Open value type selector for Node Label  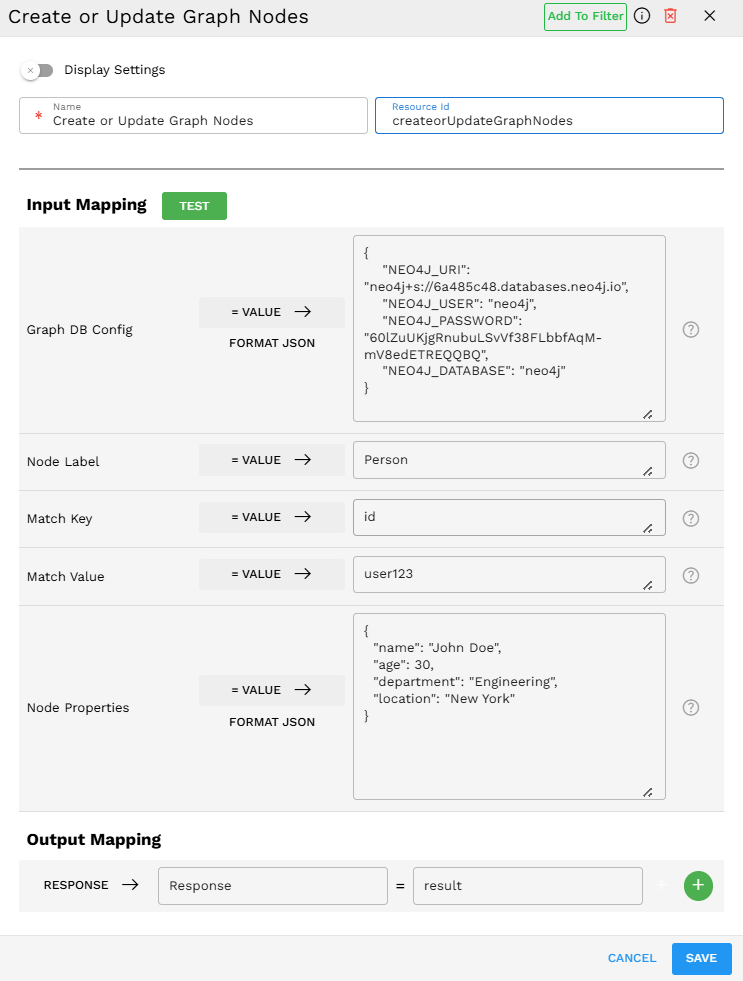[x=272, y=460]
